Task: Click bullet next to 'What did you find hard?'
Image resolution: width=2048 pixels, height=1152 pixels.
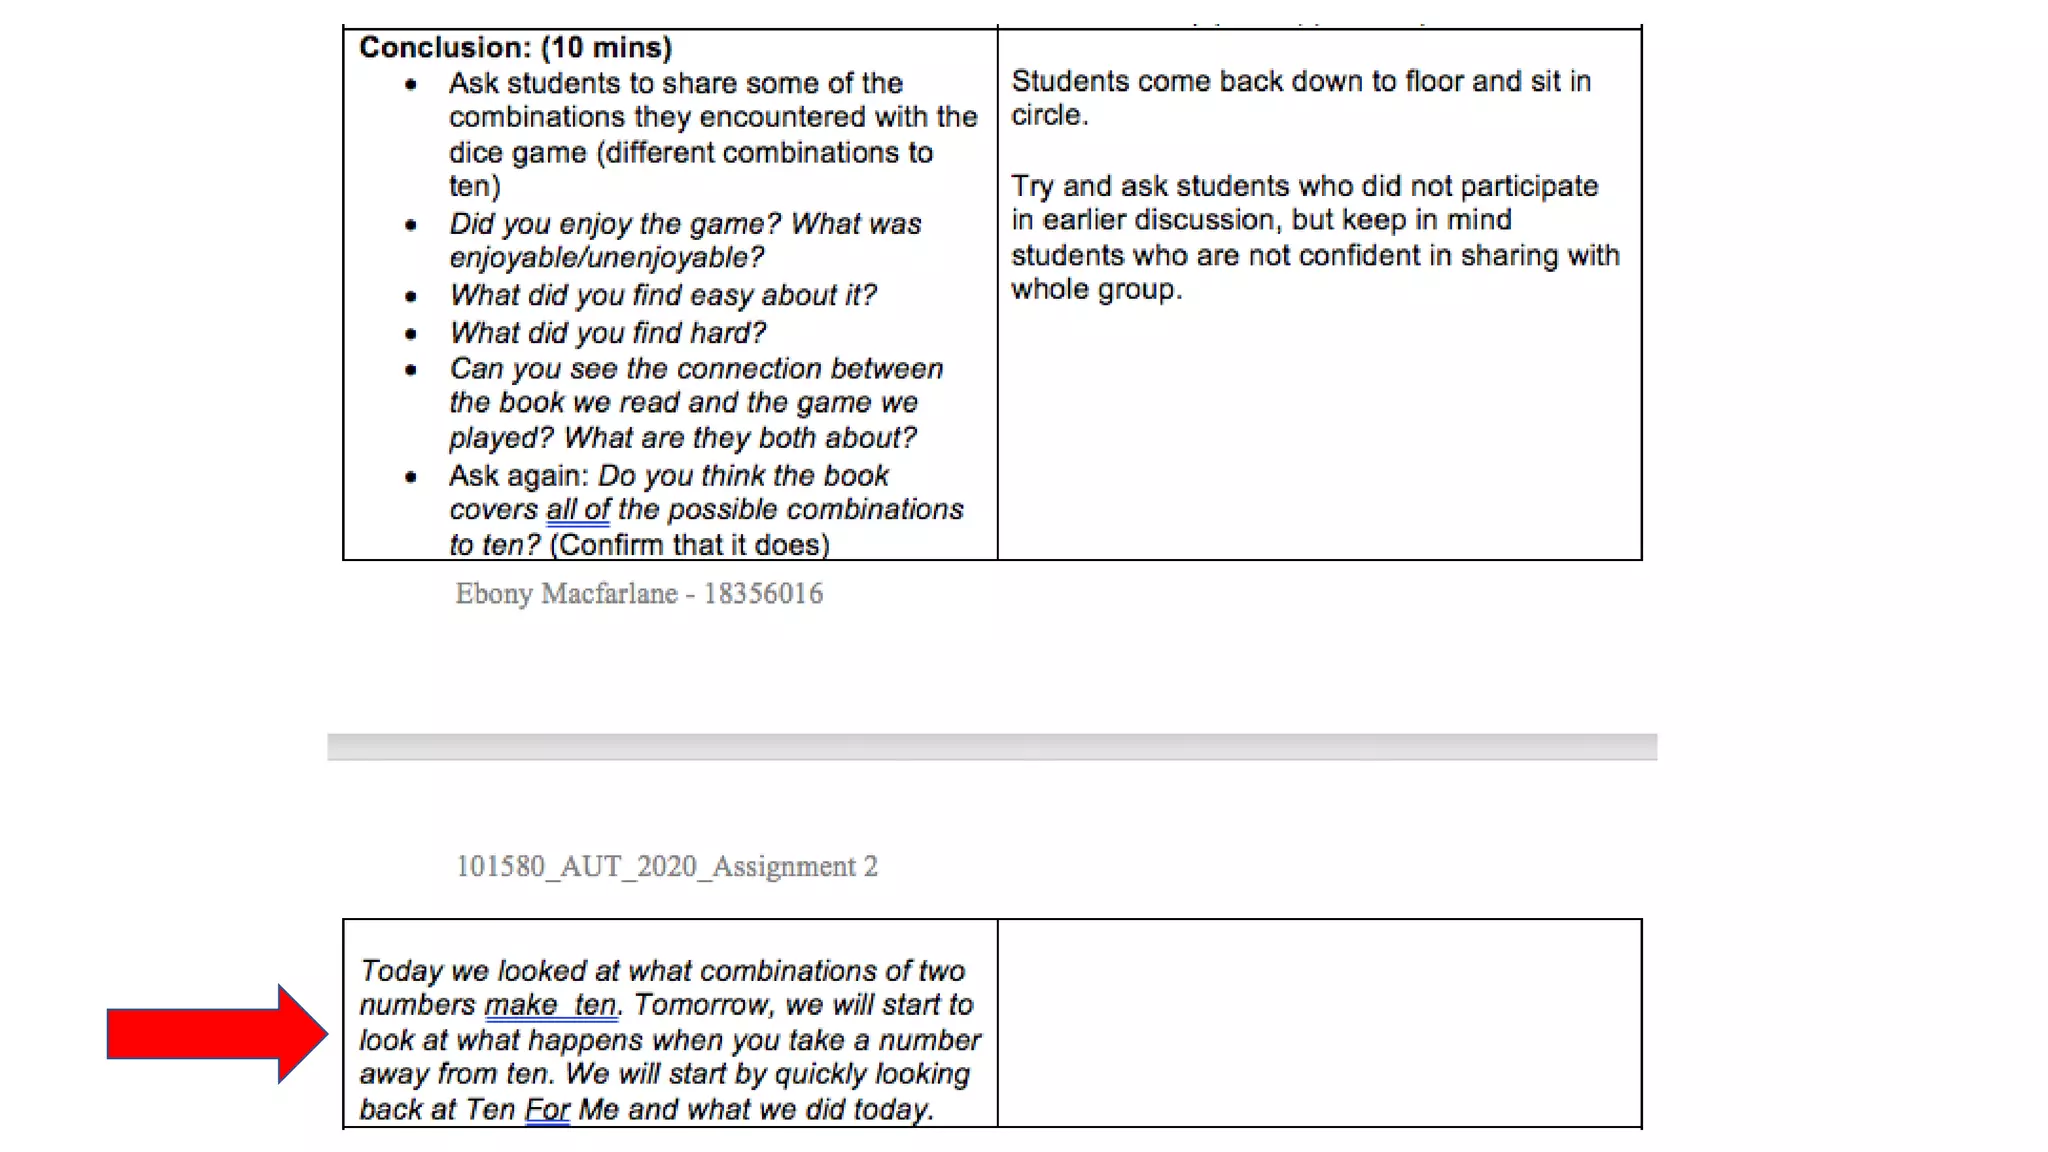Action: click(x=411, y=334)
